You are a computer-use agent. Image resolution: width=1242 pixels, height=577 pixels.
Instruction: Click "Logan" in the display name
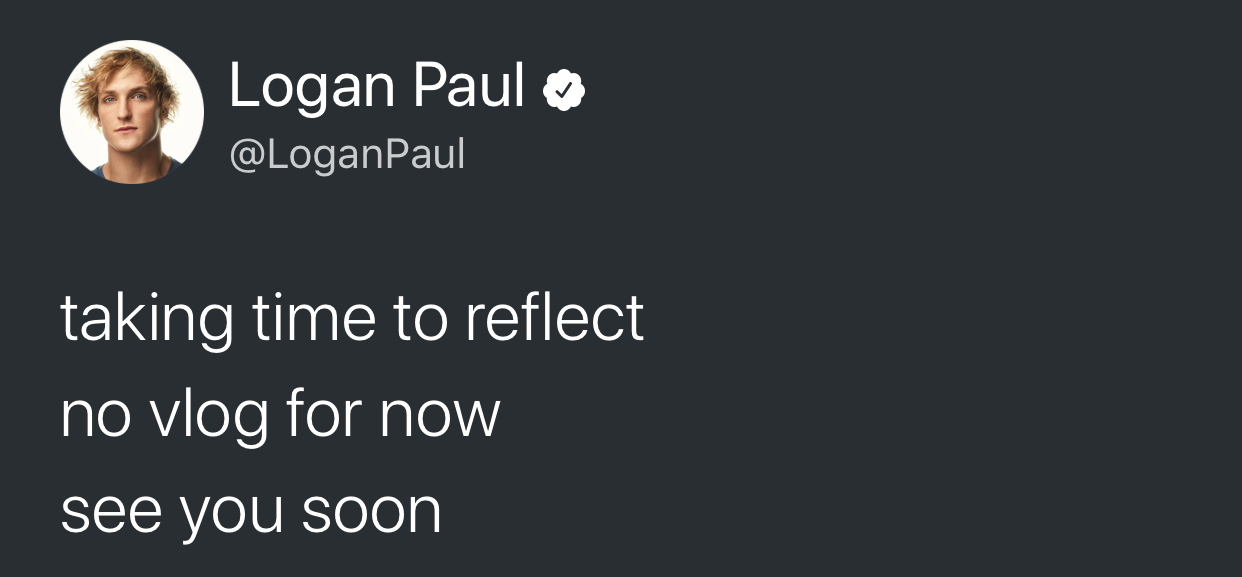pyautogui.click(x=313, y=88)
